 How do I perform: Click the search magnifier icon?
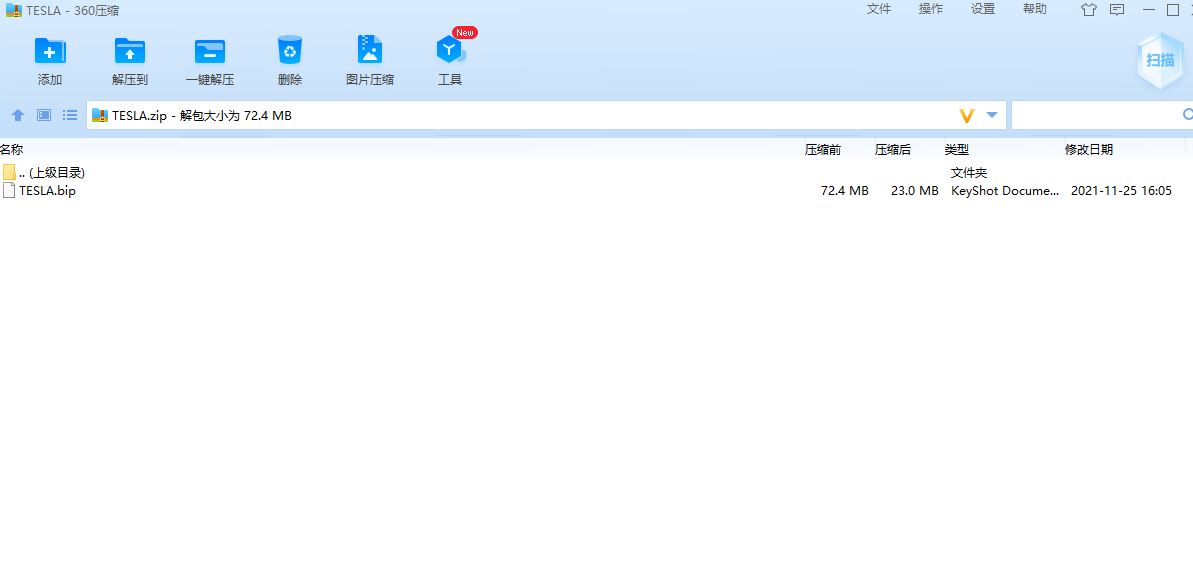[1188, 115]
